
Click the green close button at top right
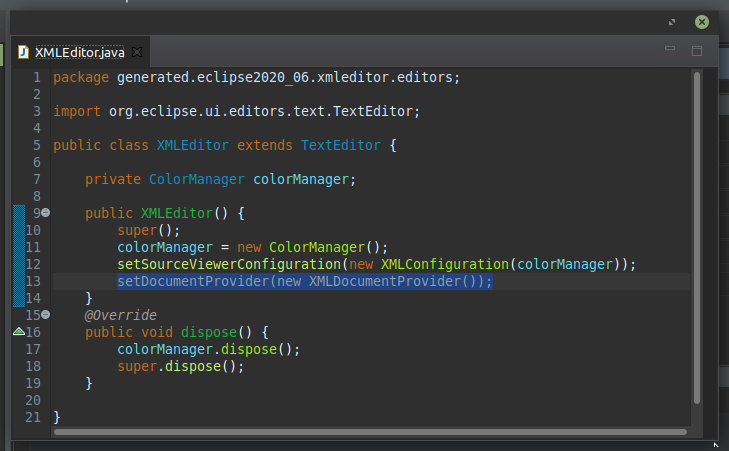(x=702, y=22)
